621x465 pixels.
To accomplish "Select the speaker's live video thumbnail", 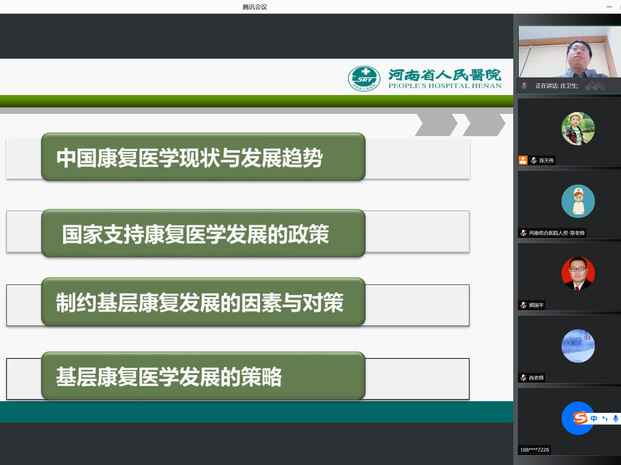I will click(569, 52).
